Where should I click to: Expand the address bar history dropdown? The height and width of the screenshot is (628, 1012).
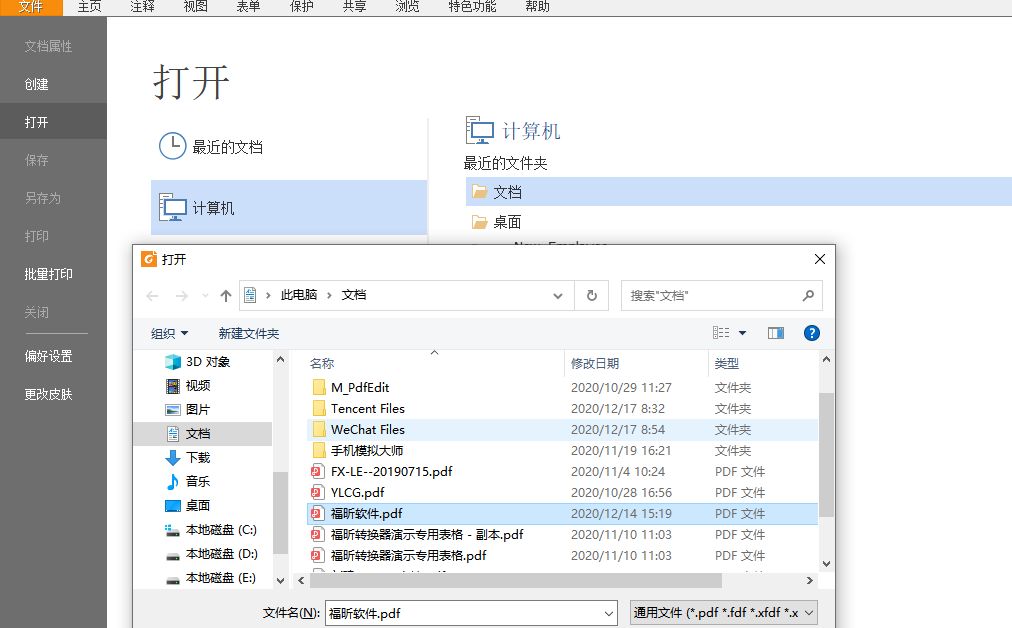coord(557,295)
